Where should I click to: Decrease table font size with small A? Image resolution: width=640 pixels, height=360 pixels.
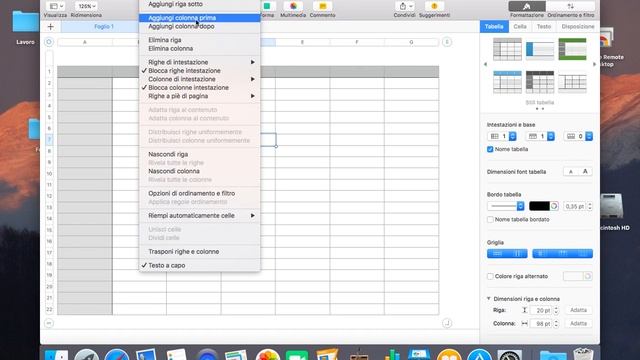(571, 172)
